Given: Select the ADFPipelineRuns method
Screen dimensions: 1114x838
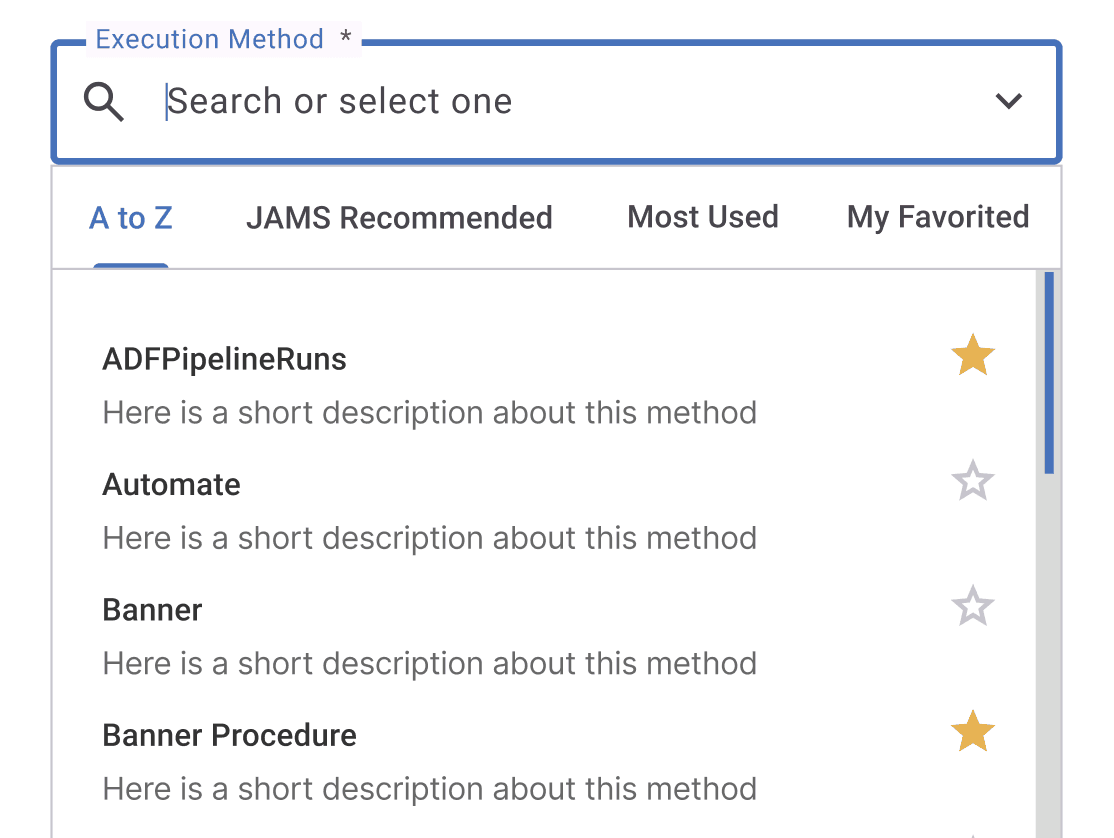Looking at the screenshot, I should 224,360.
